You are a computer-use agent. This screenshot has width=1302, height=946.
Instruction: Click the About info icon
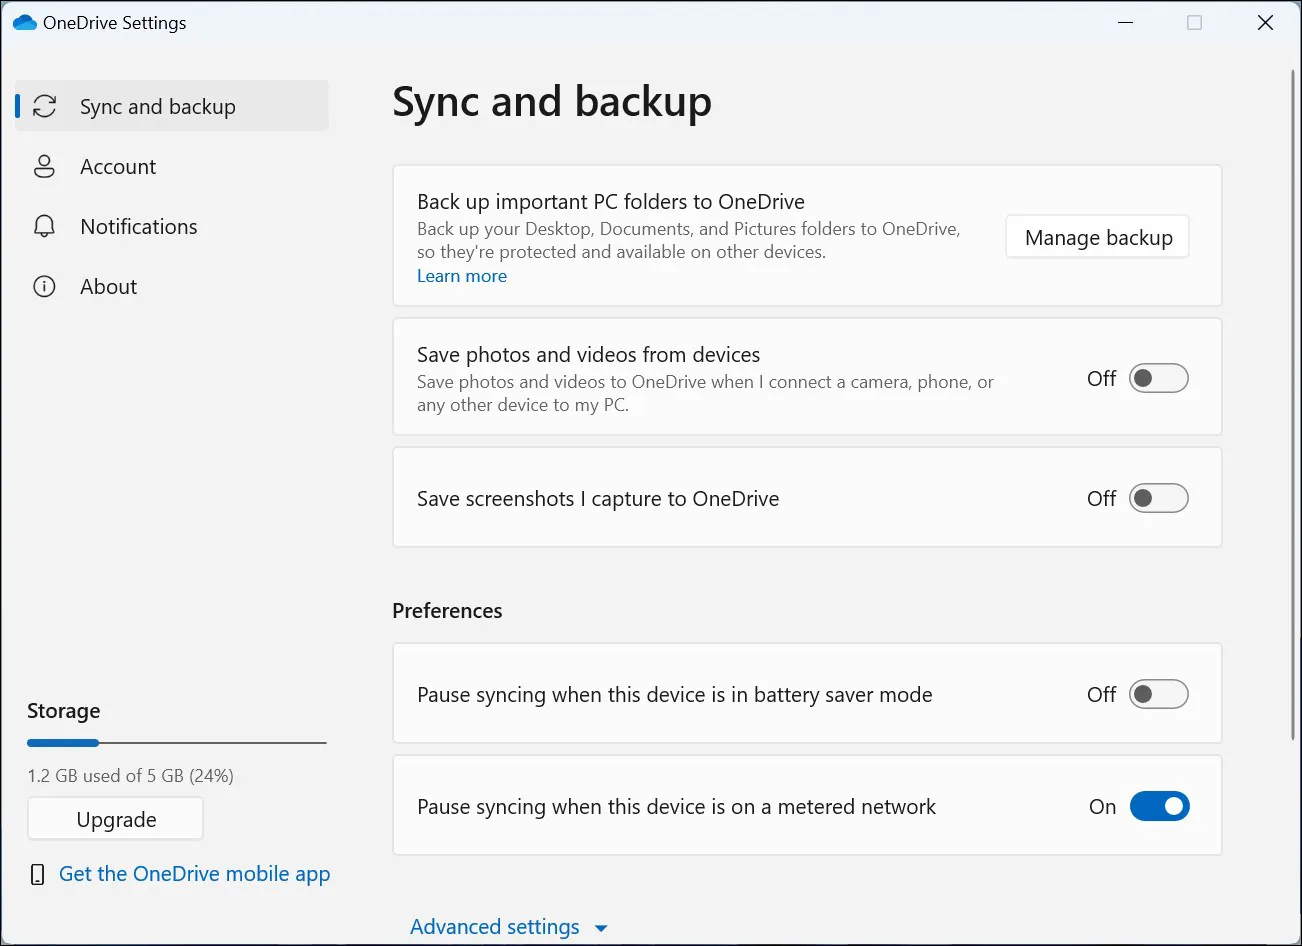pyautogui.click(x=44, y=286)
